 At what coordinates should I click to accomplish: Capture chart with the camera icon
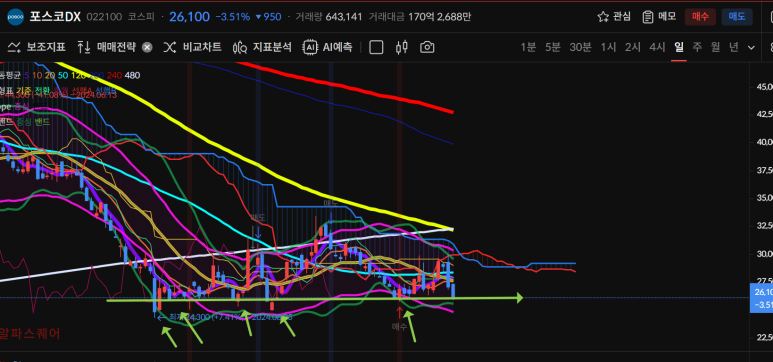(427, 47)
